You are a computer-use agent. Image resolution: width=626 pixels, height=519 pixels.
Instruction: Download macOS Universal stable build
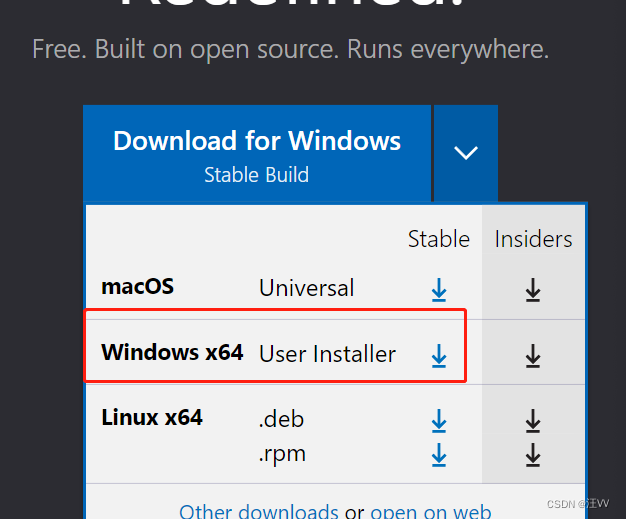point(439,290)
